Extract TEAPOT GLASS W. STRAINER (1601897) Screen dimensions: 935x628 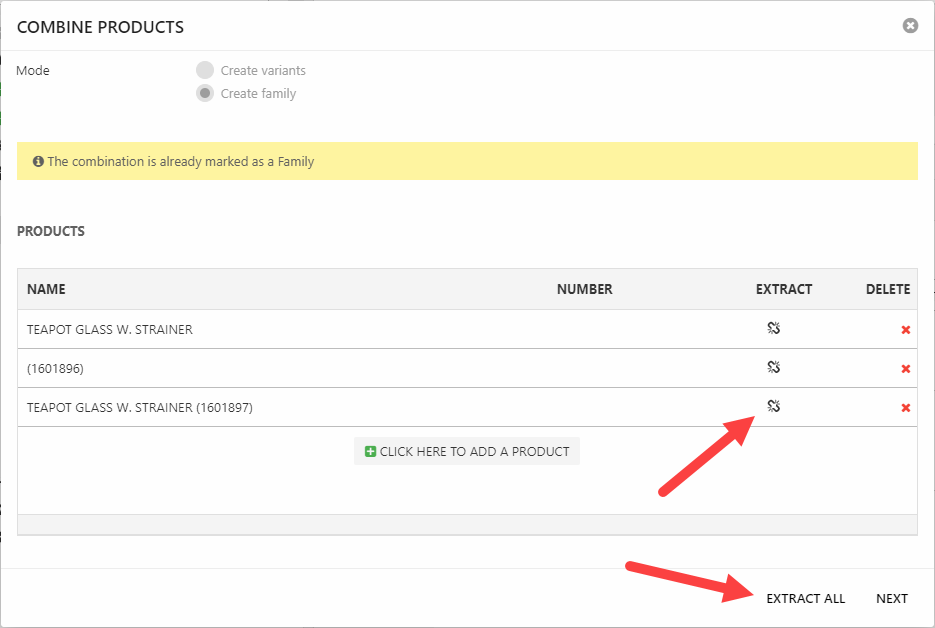[773, 406]
